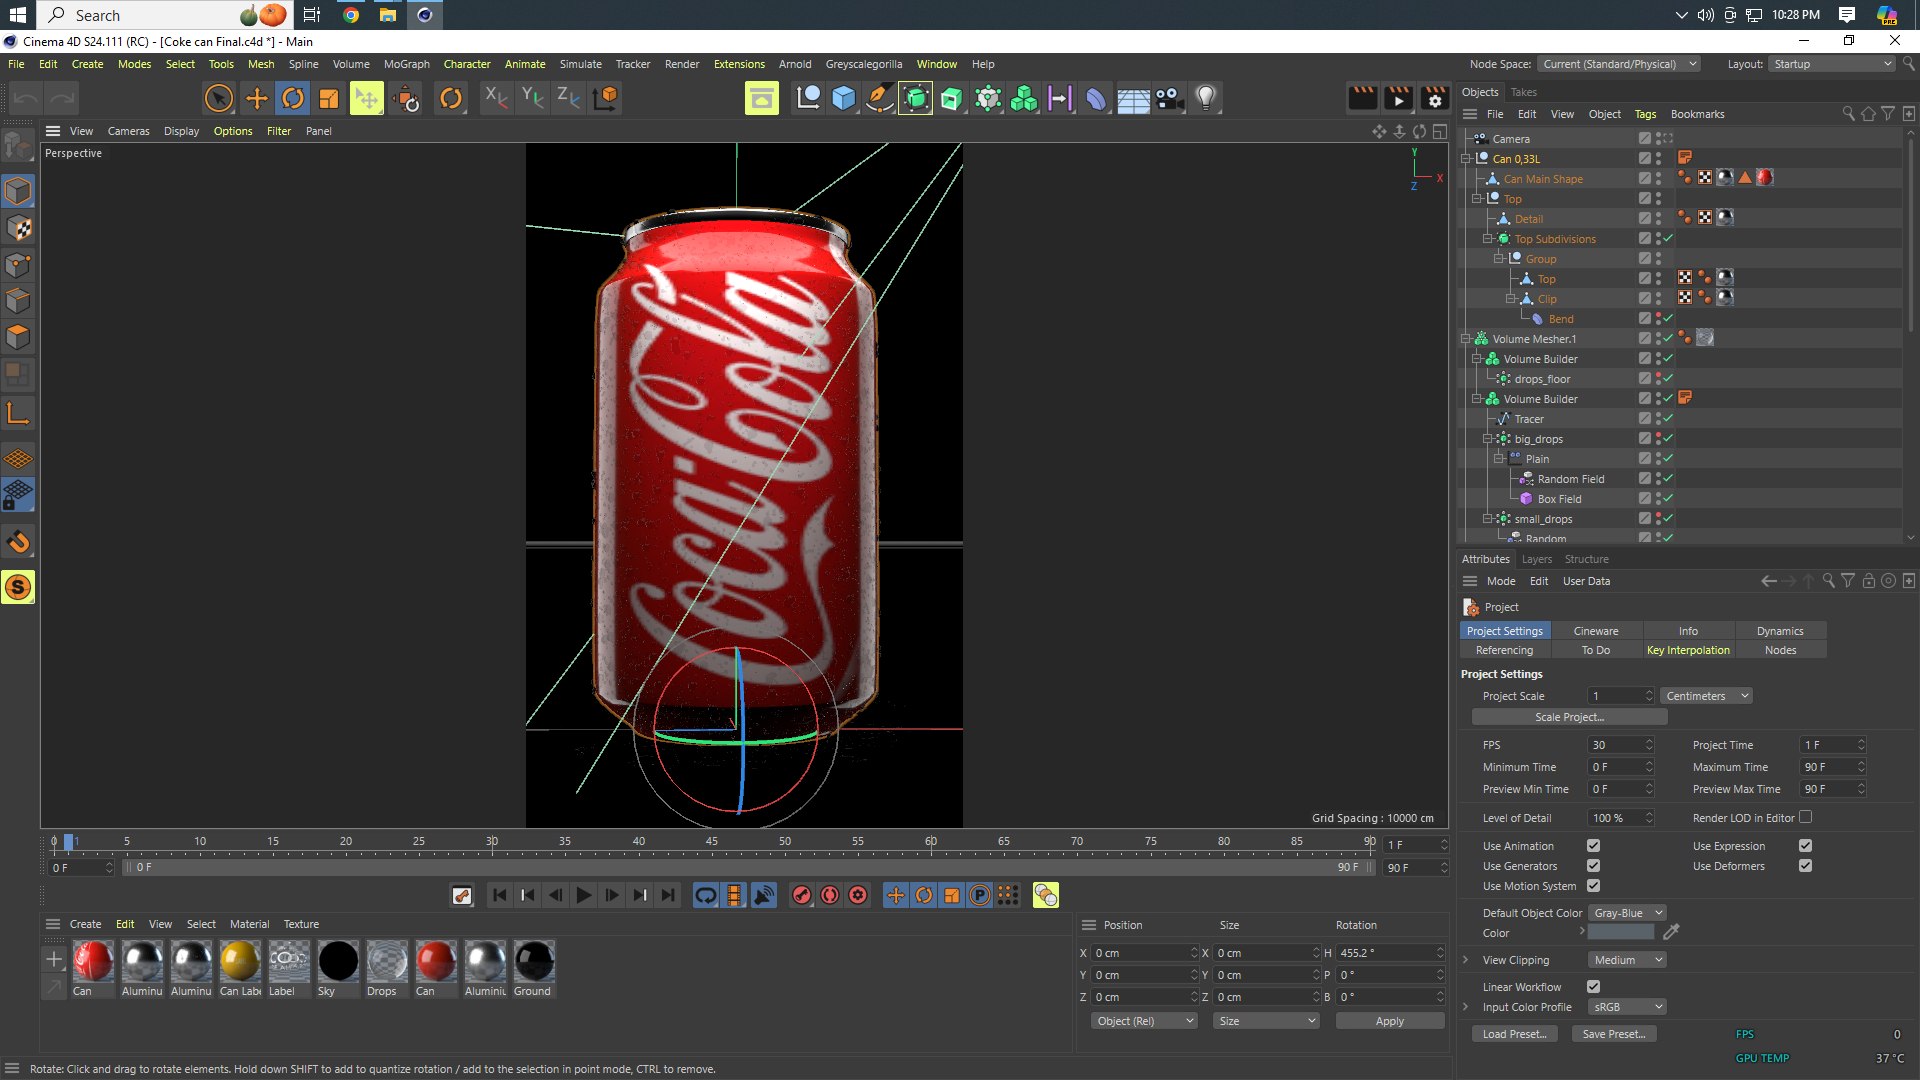Click the Save Preset... button
1920x1080 pixels.
coord(1614,1034)
